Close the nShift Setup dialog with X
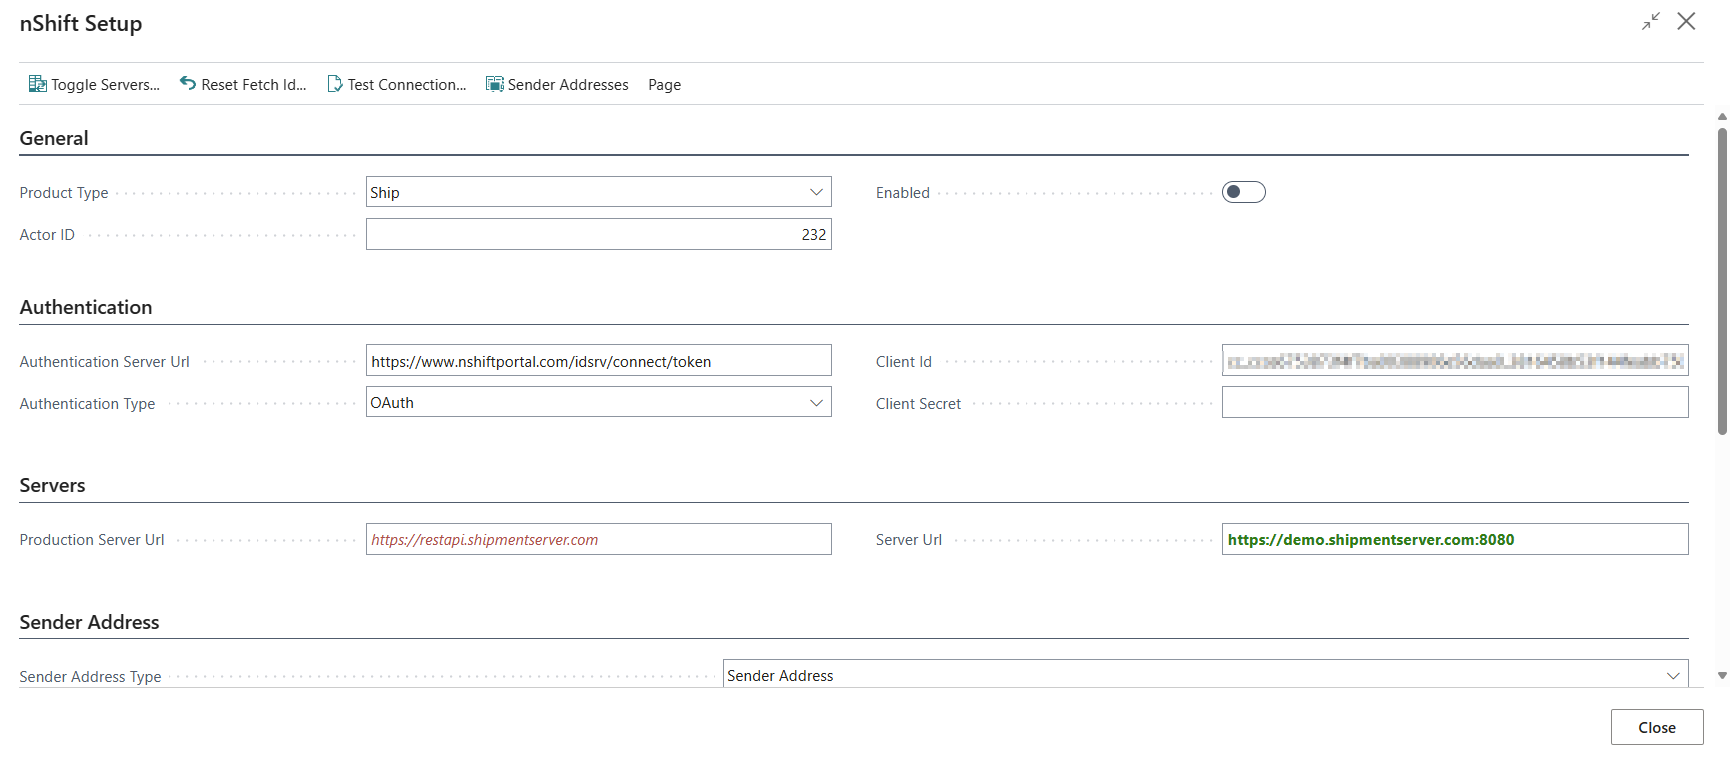Image resolution: width=1730 pixels, height=768 pixels. click(1686, 21)
